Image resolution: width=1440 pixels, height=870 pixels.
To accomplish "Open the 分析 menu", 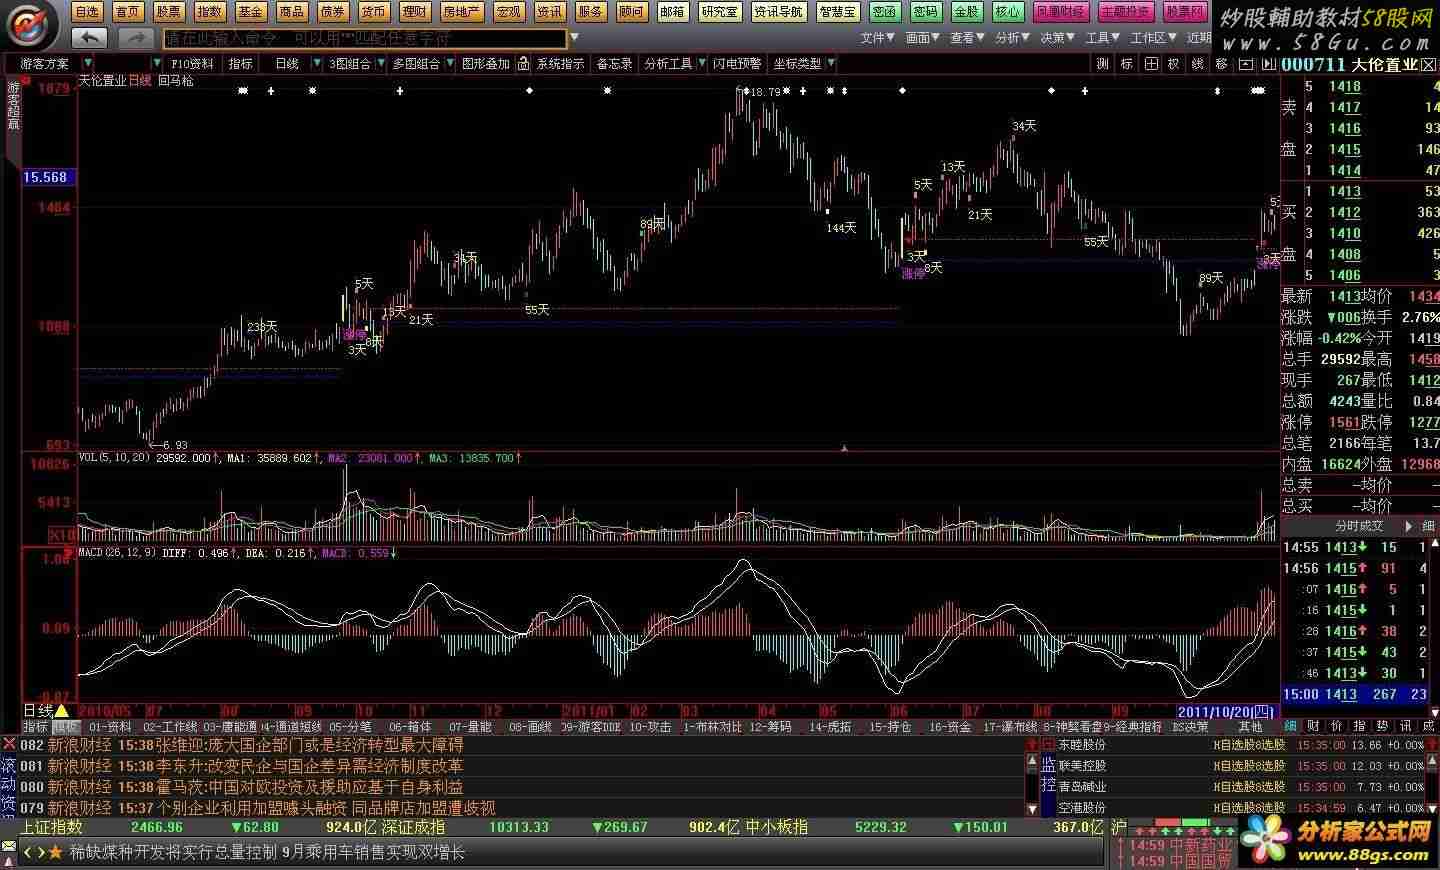I will pos(1012,37).
